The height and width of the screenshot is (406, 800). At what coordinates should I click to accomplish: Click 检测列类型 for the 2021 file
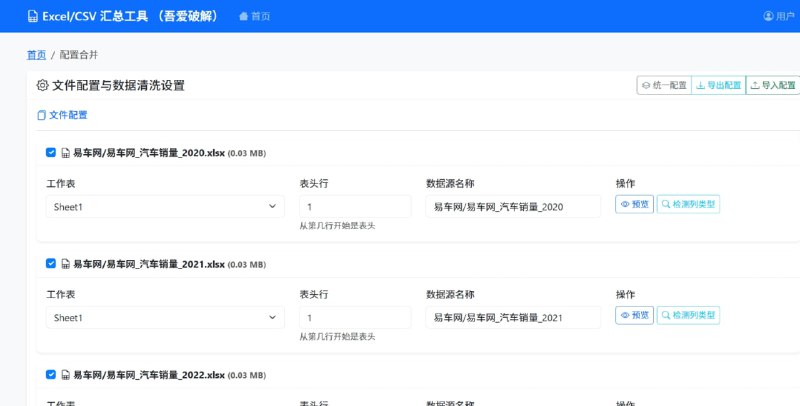(x=688, y=315)
